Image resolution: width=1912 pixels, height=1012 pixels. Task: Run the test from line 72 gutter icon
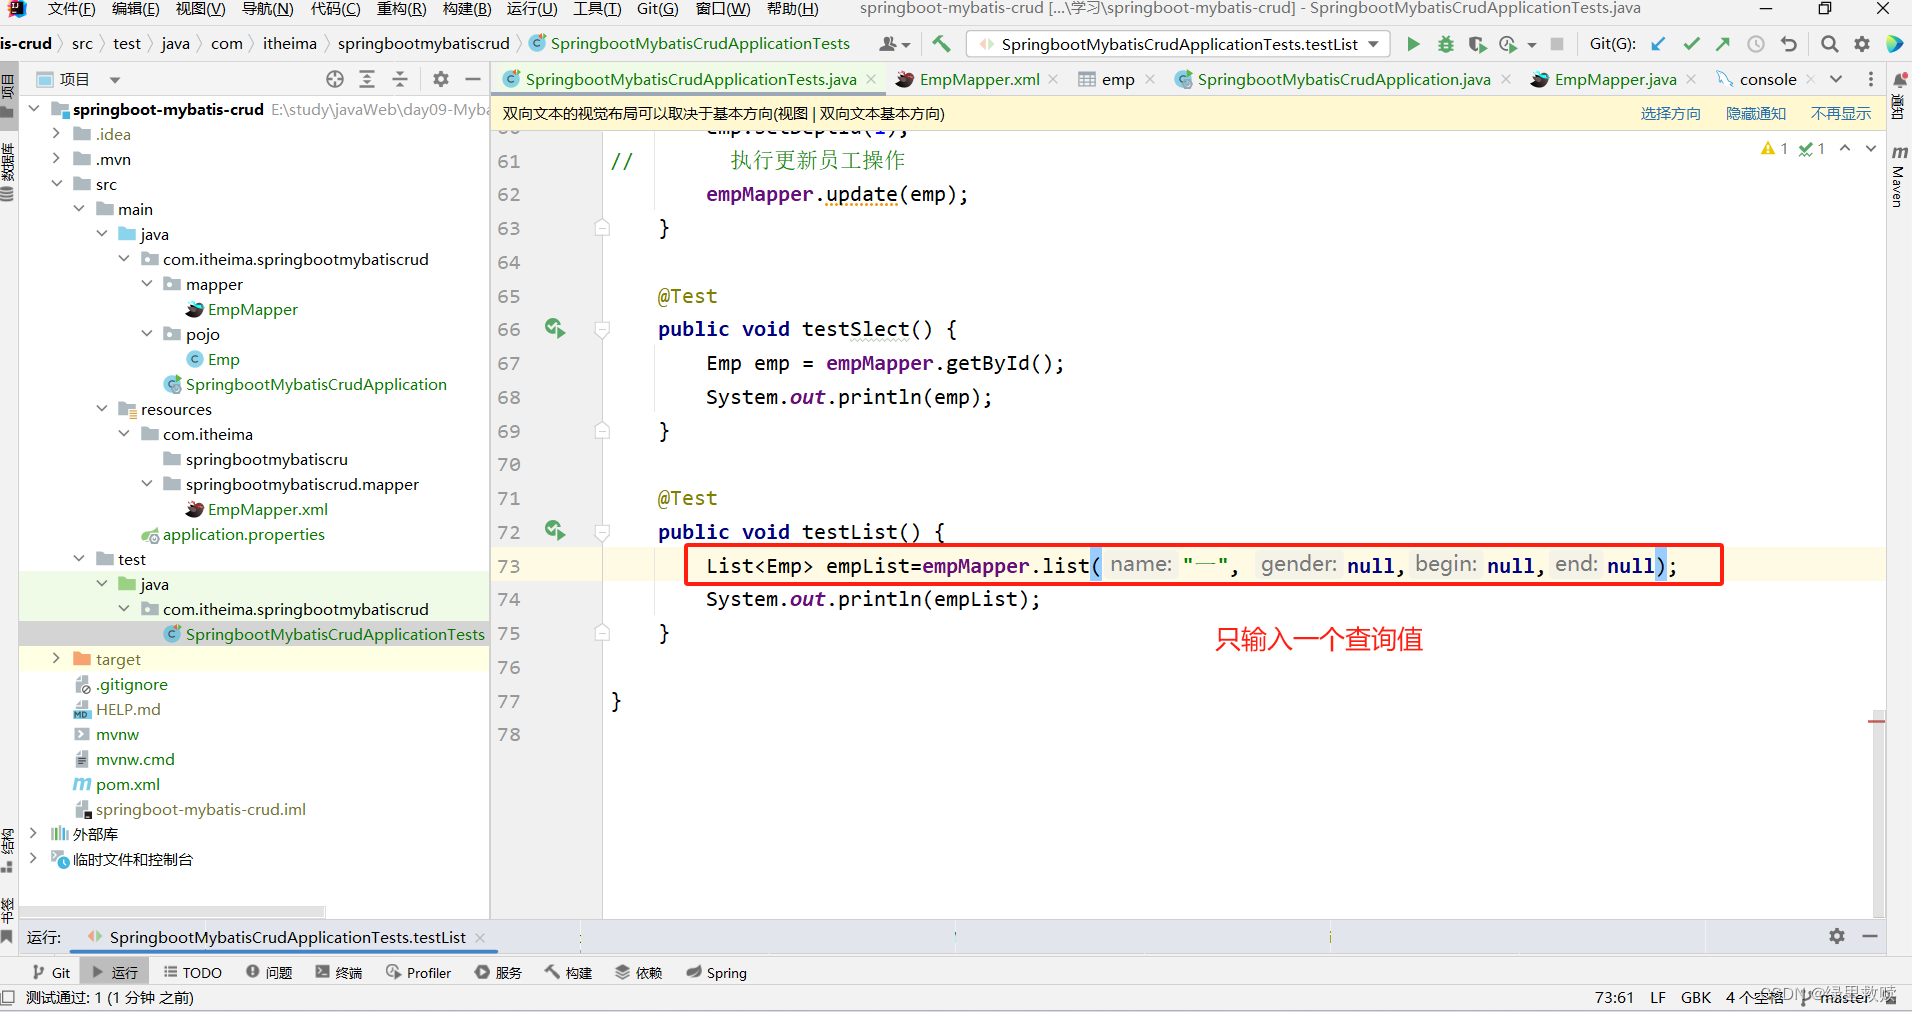pyautogui.click(x=555, y=531)
